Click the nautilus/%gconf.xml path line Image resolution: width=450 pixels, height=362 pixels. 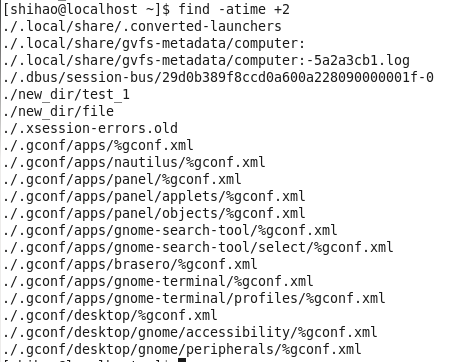134,162
